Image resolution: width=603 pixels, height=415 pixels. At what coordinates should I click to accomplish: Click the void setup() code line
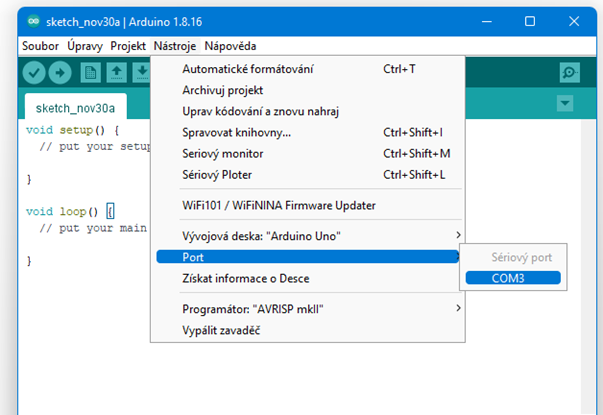(x=73, y=130)
